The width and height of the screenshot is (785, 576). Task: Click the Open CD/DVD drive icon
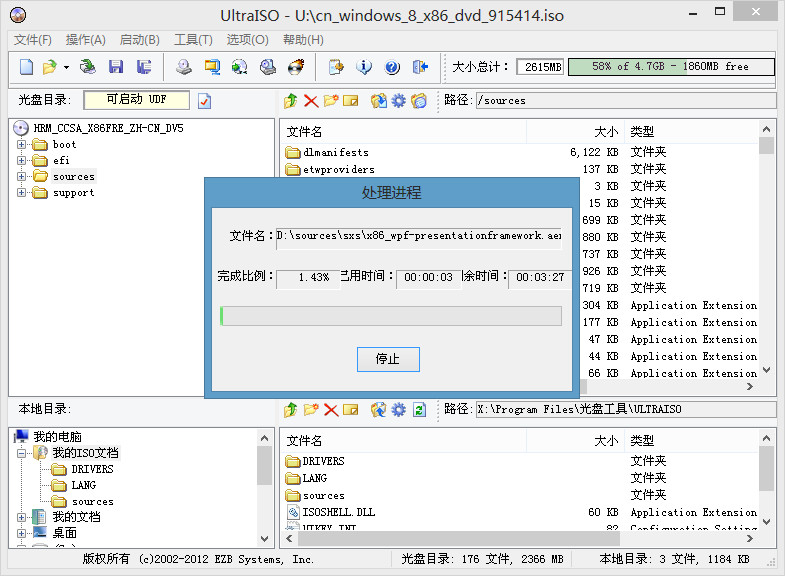point(88,67)
